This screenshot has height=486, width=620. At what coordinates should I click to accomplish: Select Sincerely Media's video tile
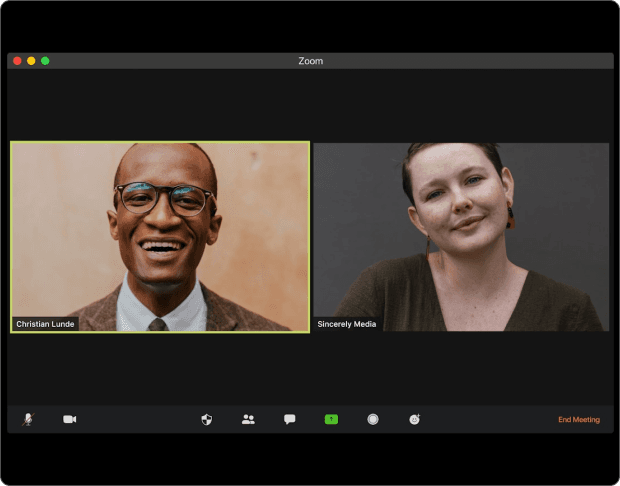click(x=461, y=235)
